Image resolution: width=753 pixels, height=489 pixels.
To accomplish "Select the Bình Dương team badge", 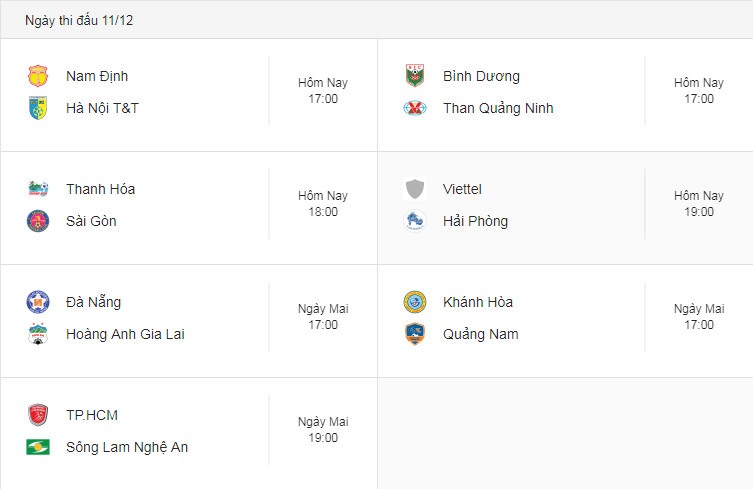I will click(414, 76).
